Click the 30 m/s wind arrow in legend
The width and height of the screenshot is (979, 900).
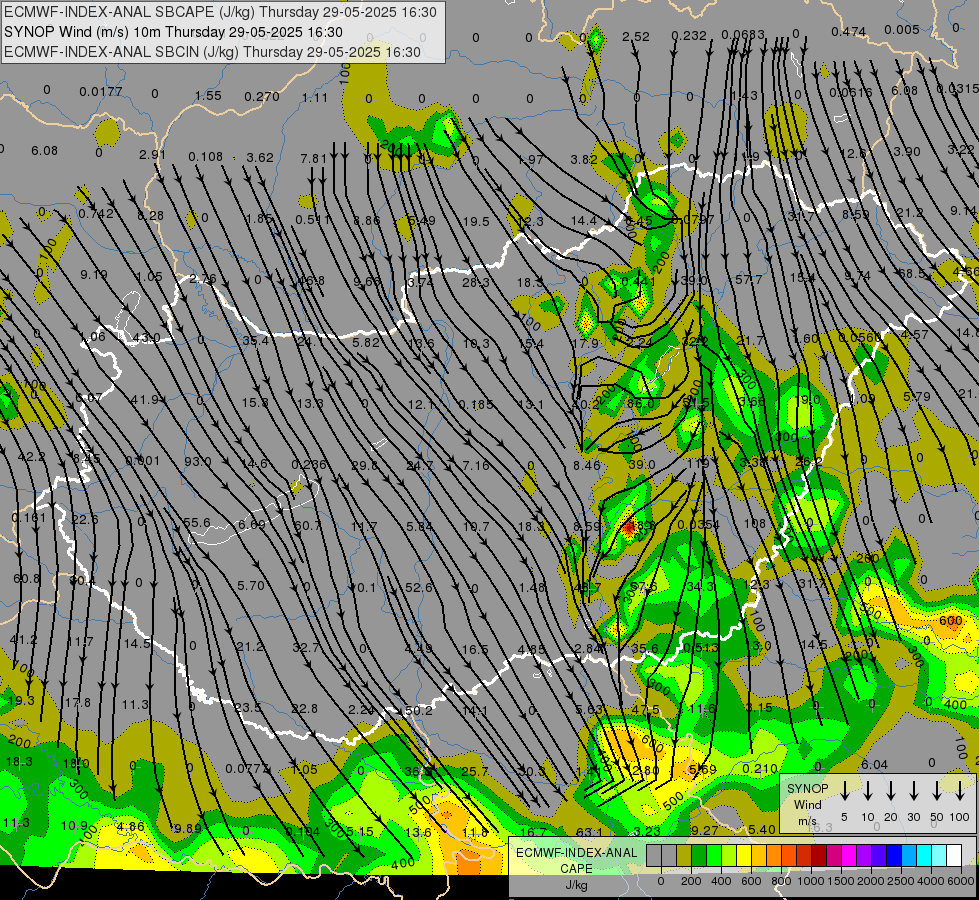(x=914, y=791)
